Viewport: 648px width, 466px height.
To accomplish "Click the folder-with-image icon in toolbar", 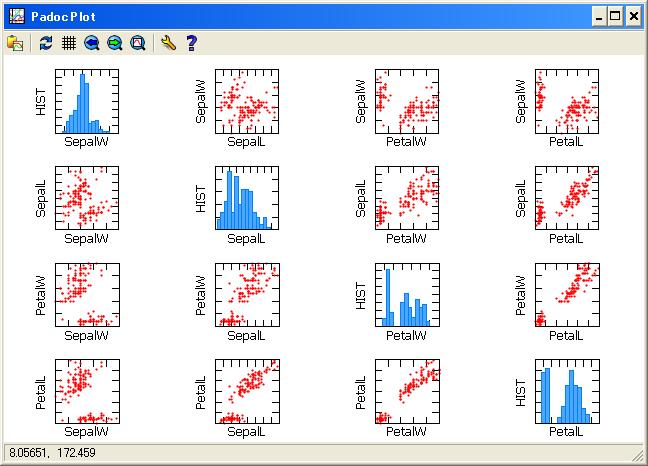I will tap(15, 43).
